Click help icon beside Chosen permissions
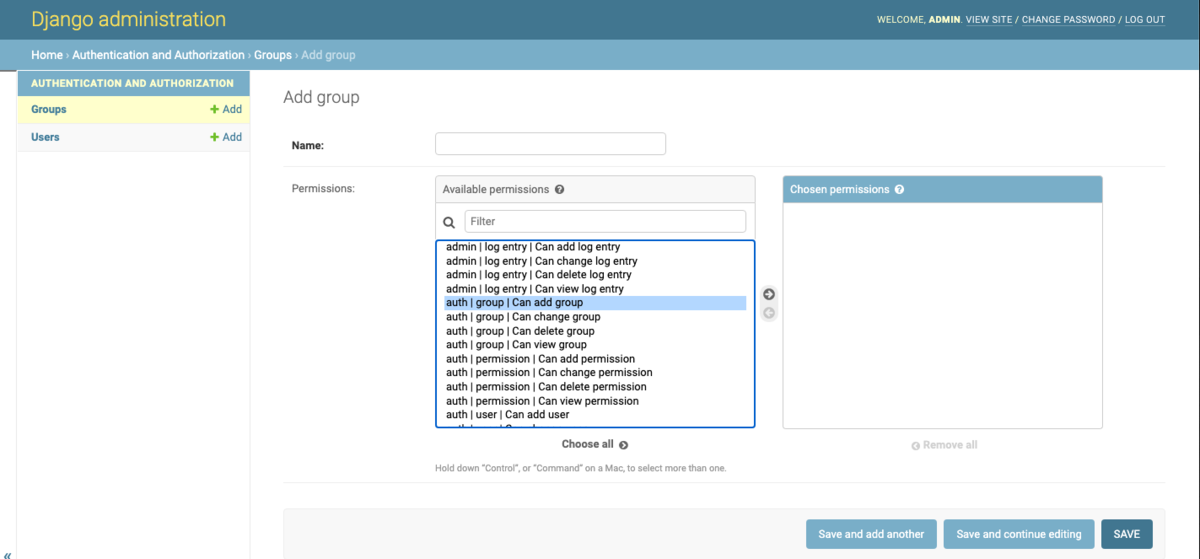1200x559 pixels. pos(899,189)
